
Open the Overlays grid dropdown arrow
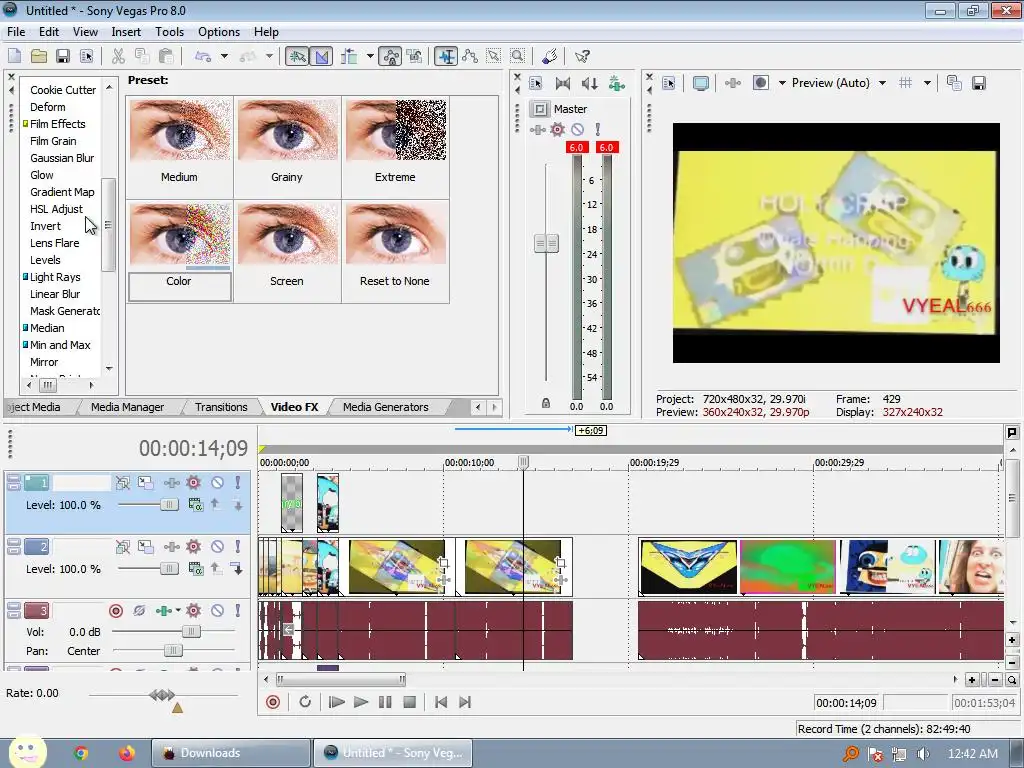point(927,83)
